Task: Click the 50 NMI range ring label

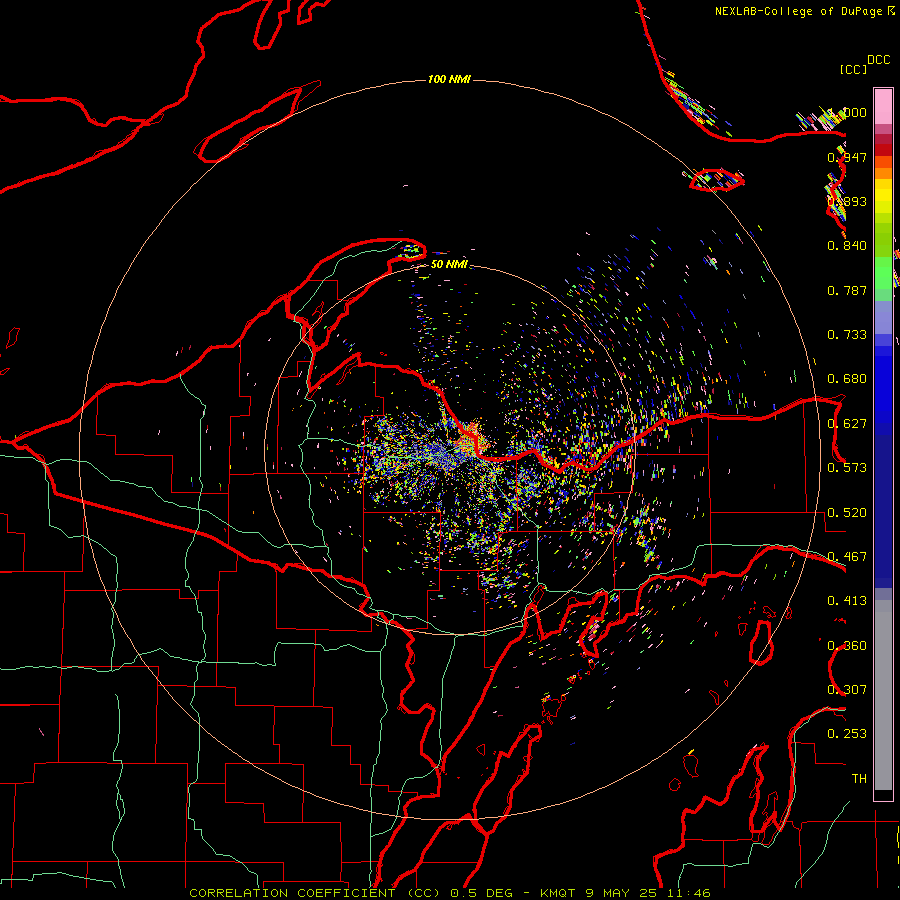Action: 449,264
